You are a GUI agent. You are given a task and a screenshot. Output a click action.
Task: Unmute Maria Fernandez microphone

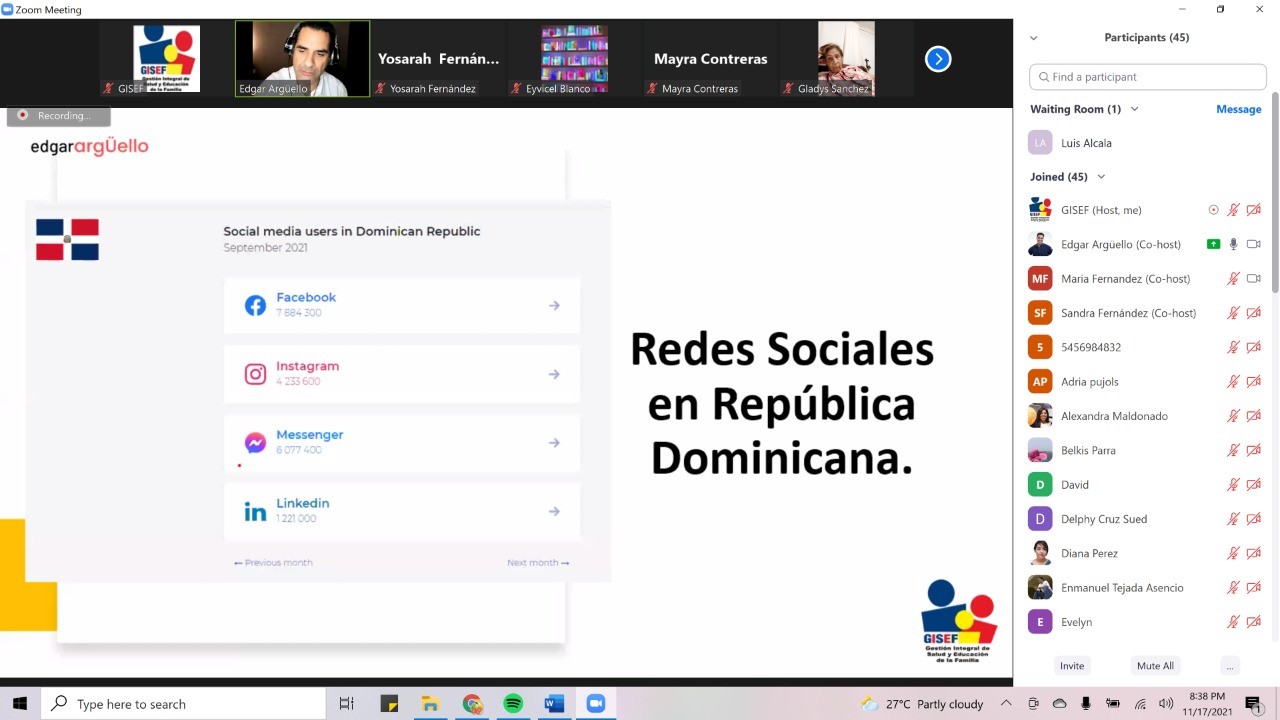pyautogui.click(x=1234, y=279)
